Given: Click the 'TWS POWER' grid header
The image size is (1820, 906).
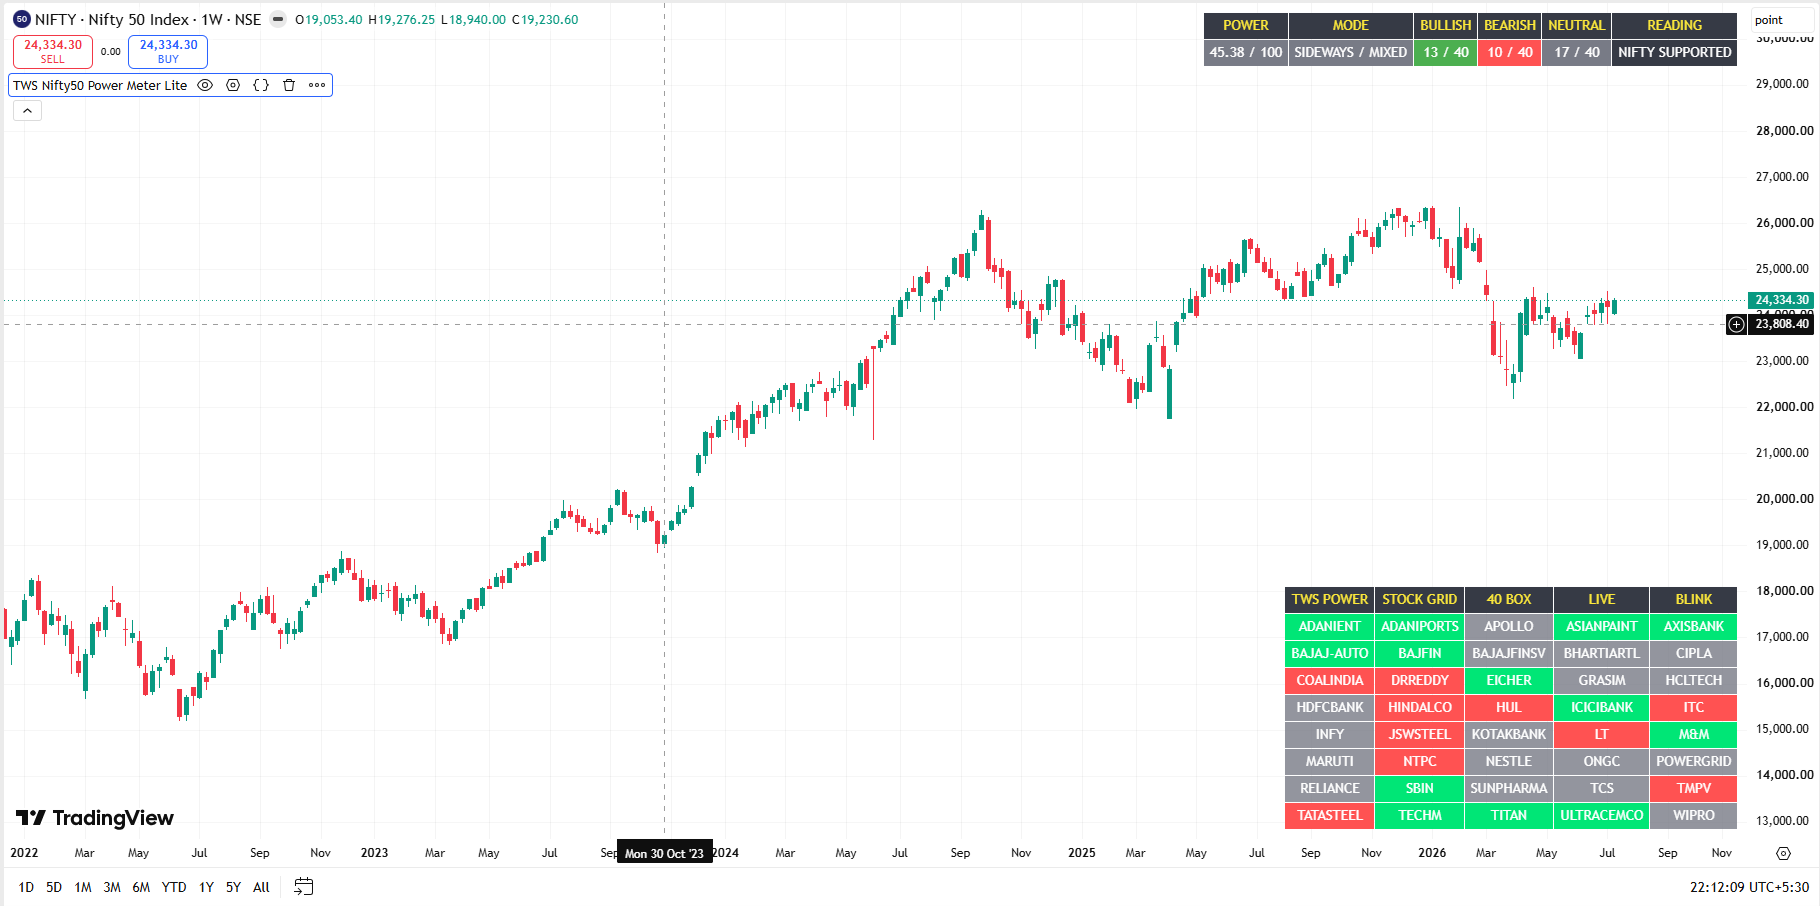Looking at the screenshot, I should click(x=1330, y=599).
